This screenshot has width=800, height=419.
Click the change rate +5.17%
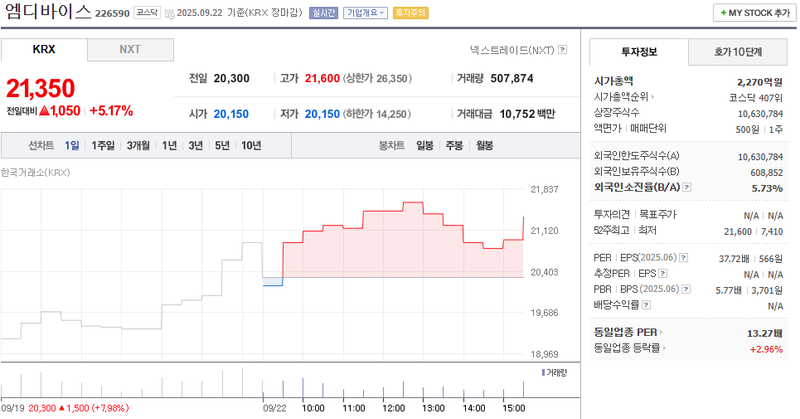tap(111, 111)
